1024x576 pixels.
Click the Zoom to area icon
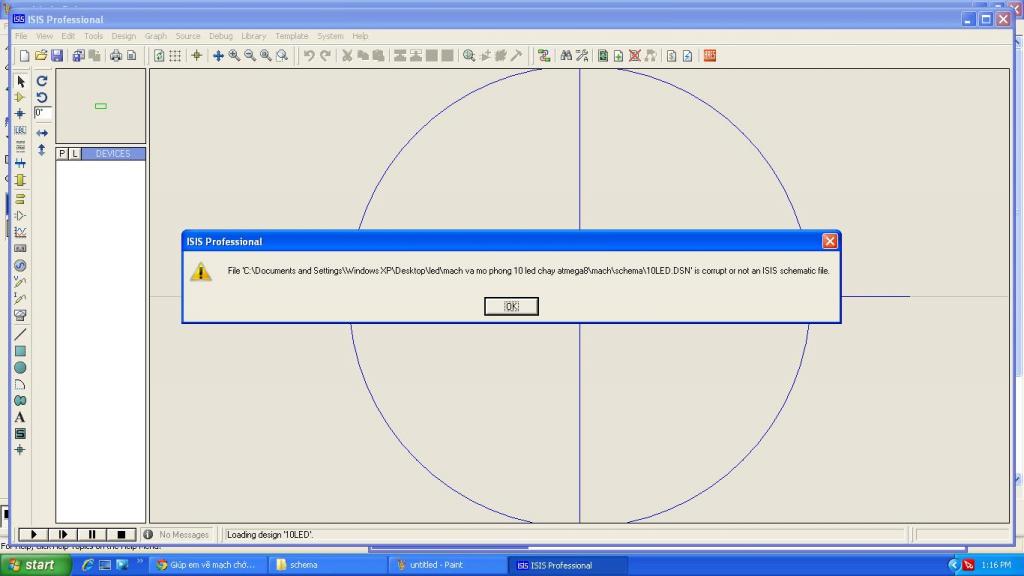(x=282, y=56)
